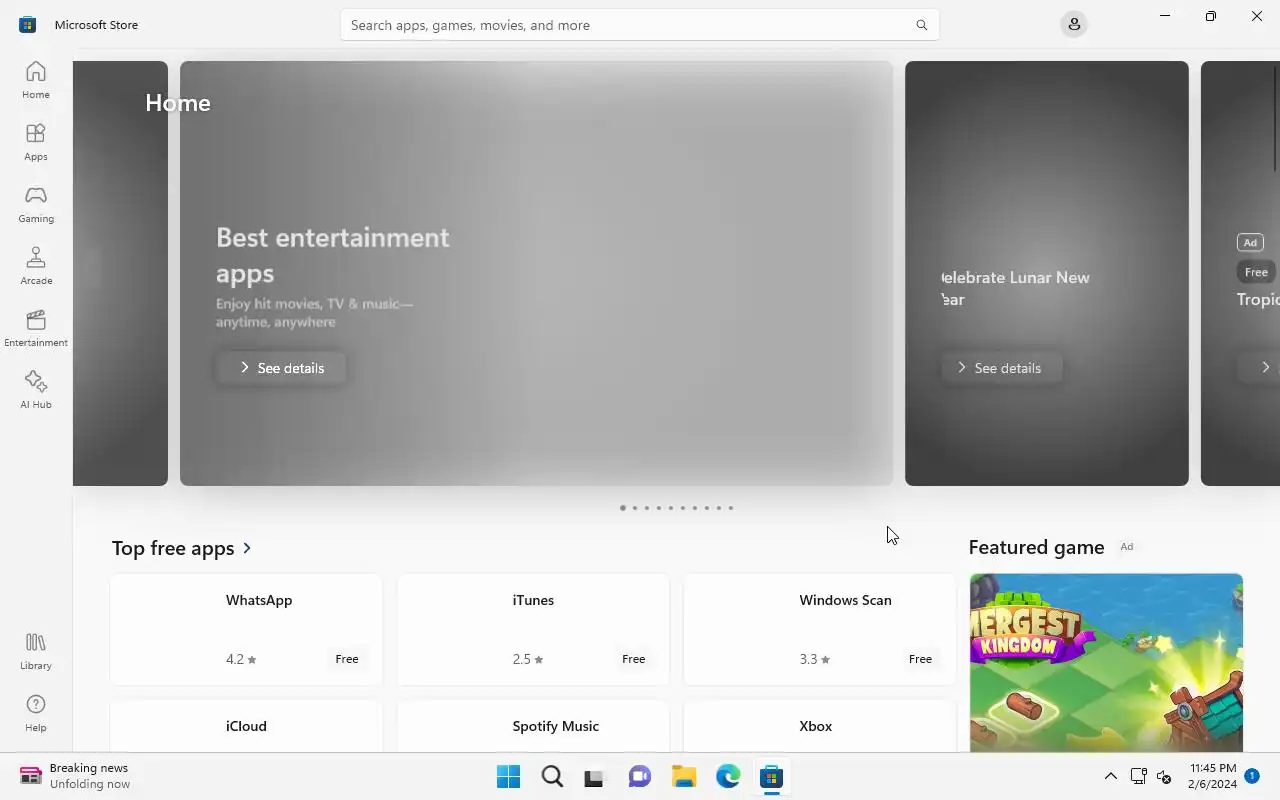Open the AI Hub section
This screenshot has height=800, width=1280.
(x=36, y=390)
